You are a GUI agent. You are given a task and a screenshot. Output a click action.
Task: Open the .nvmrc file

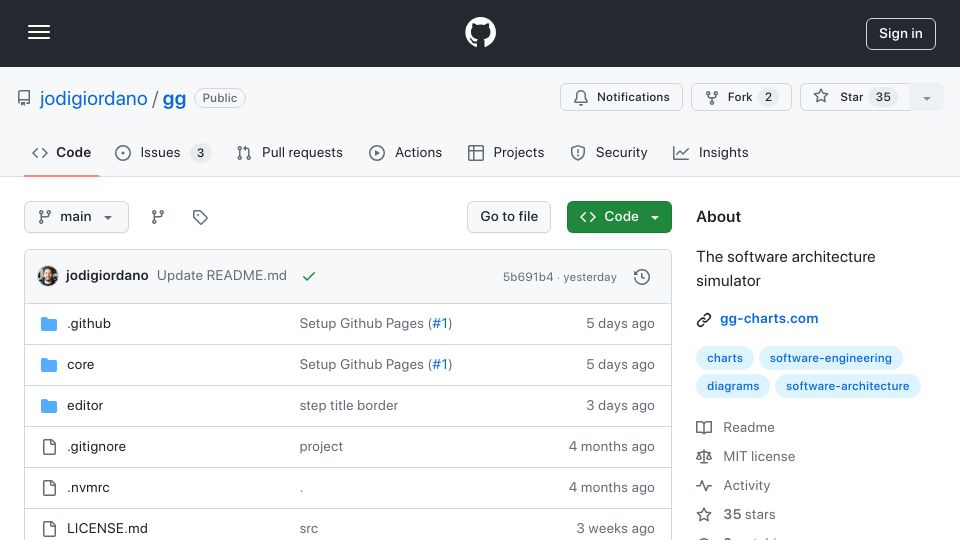(x=88, y=487)
